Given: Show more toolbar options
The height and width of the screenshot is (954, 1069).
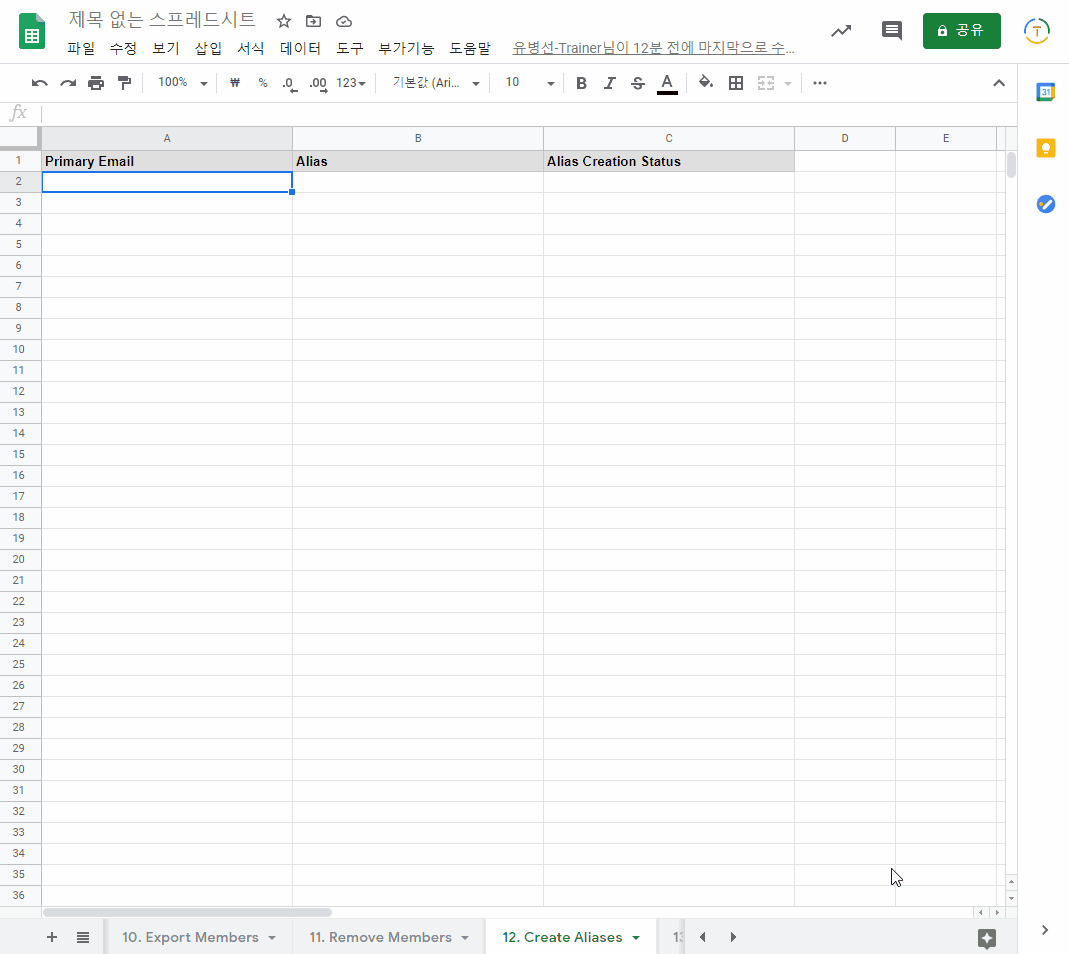Looking at the screenshot, I should (x=819, y=83).
